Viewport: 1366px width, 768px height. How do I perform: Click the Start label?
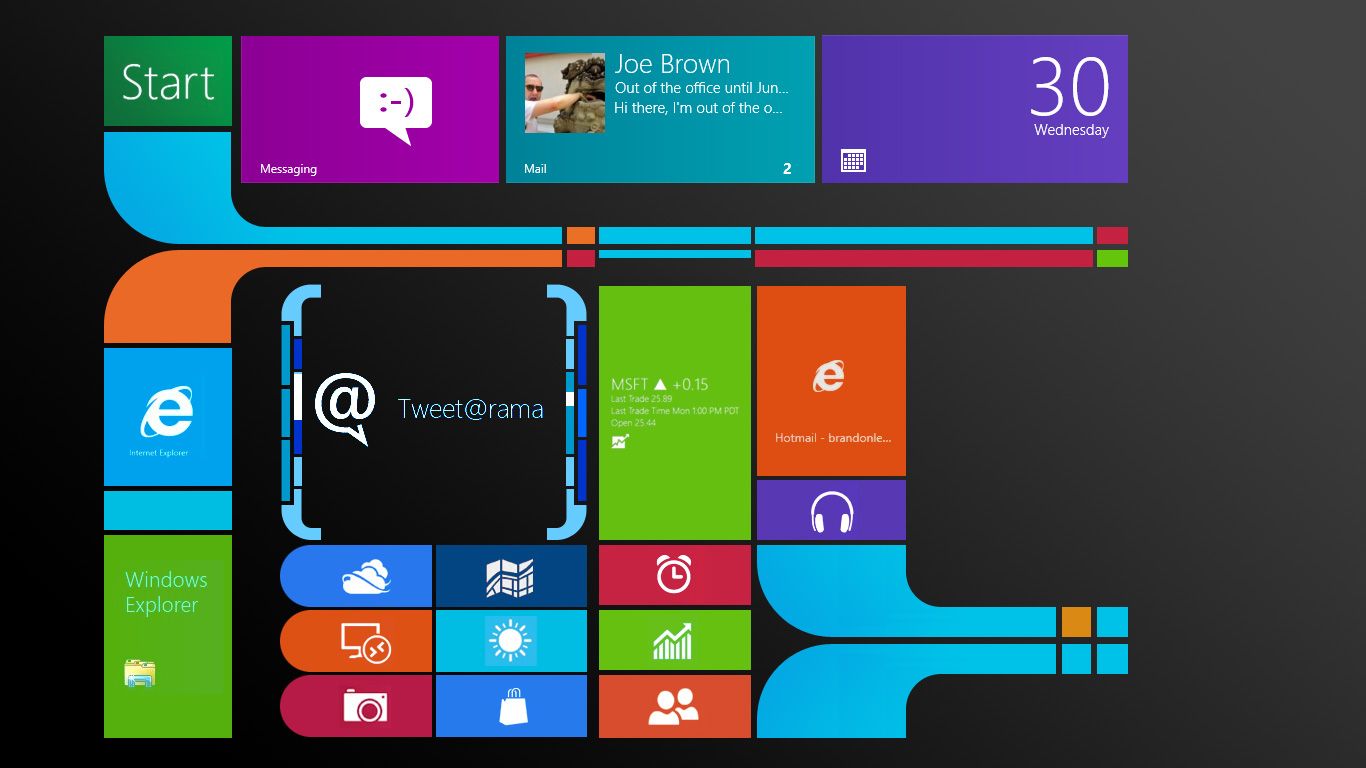[x=167, y=83]
